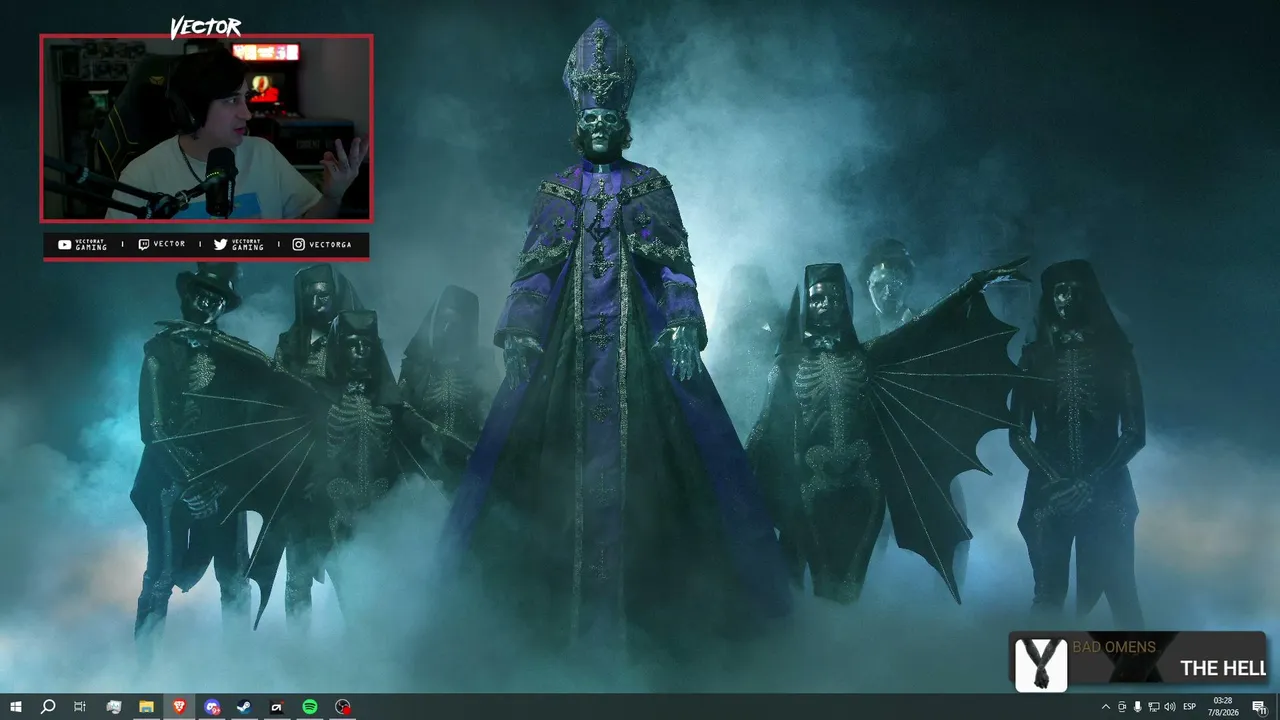The image size is (1280, 720).
Task: Open the recording app with red dot
Action: point(343,707)
